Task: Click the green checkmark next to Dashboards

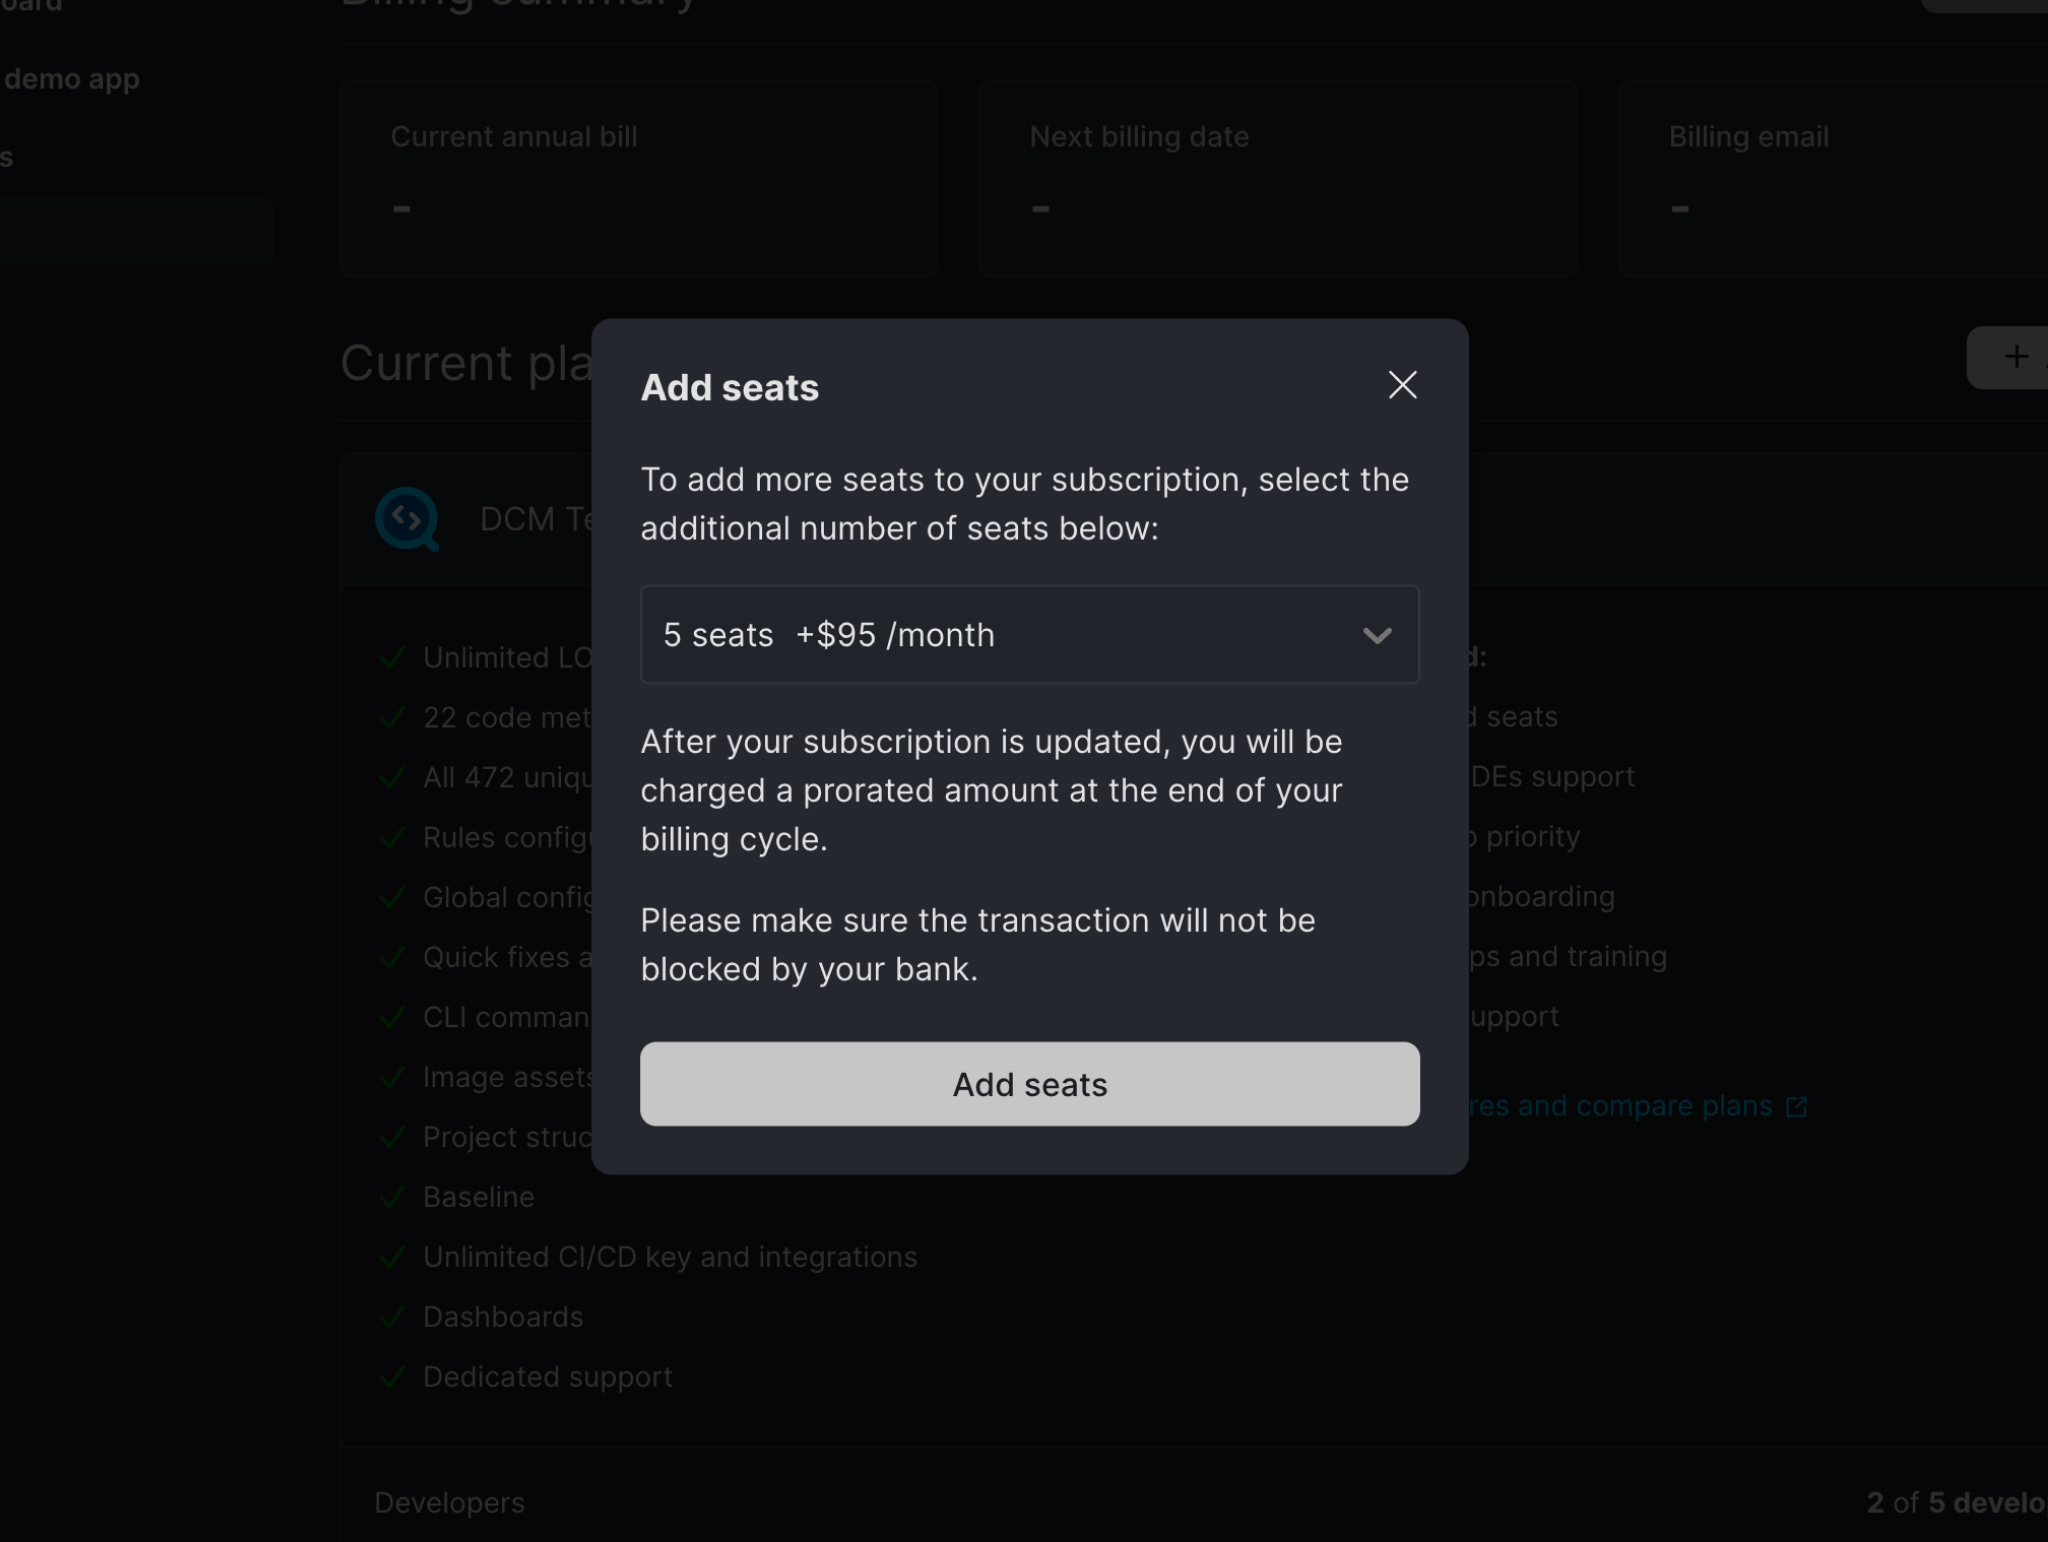Action: [x=391, y=1317]
